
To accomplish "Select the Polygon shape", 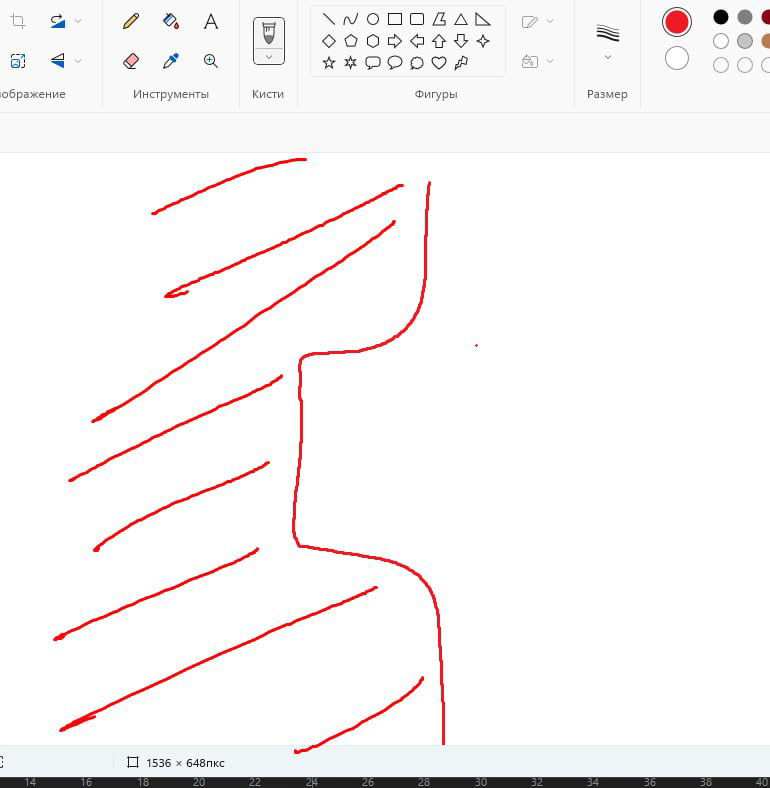I will point(439,19).
